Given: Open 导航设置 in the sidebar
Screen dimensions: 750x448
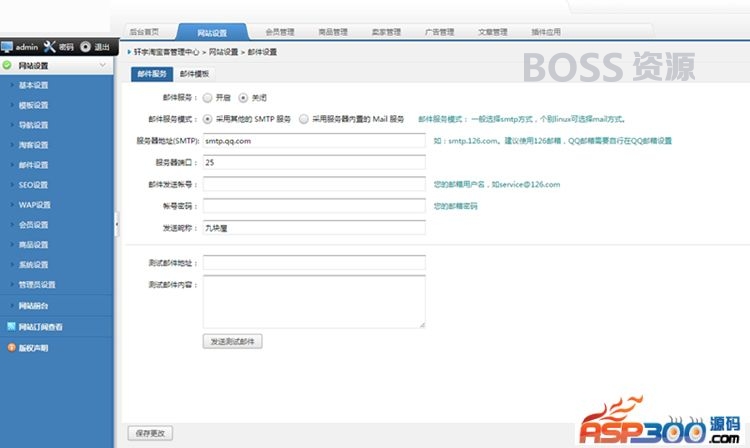Looking at the screenshot, I should tap(33, 125).
